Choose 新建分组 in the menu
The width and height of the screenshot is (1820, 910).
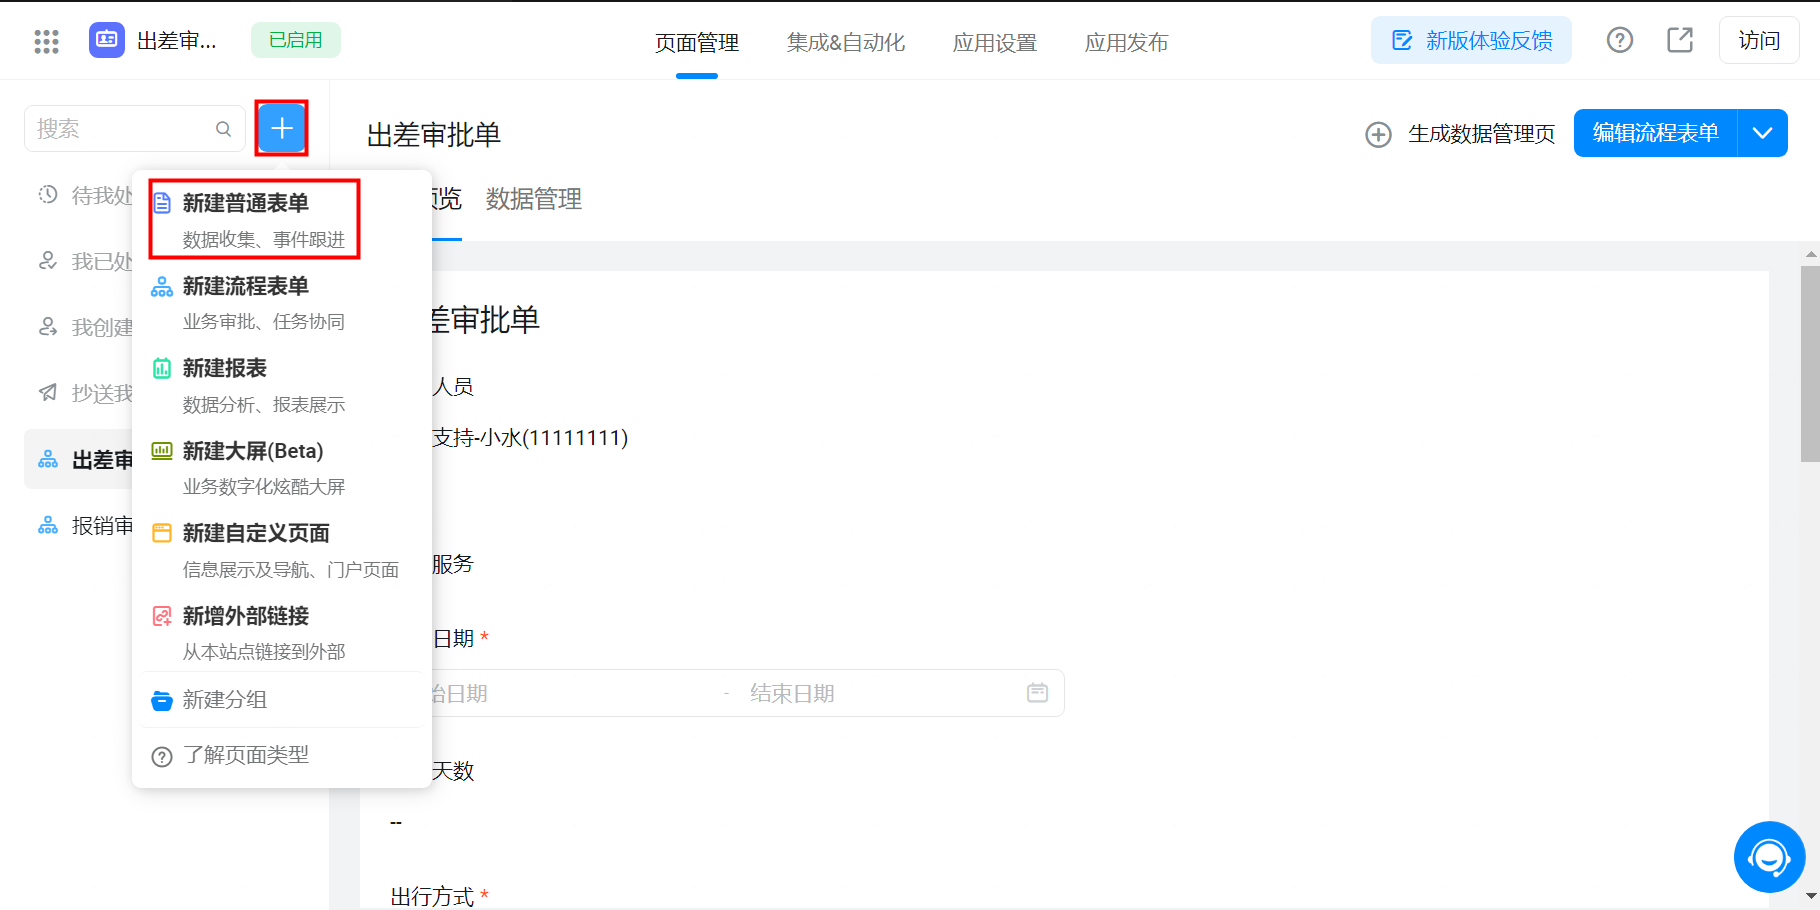(x=281, y=700)
